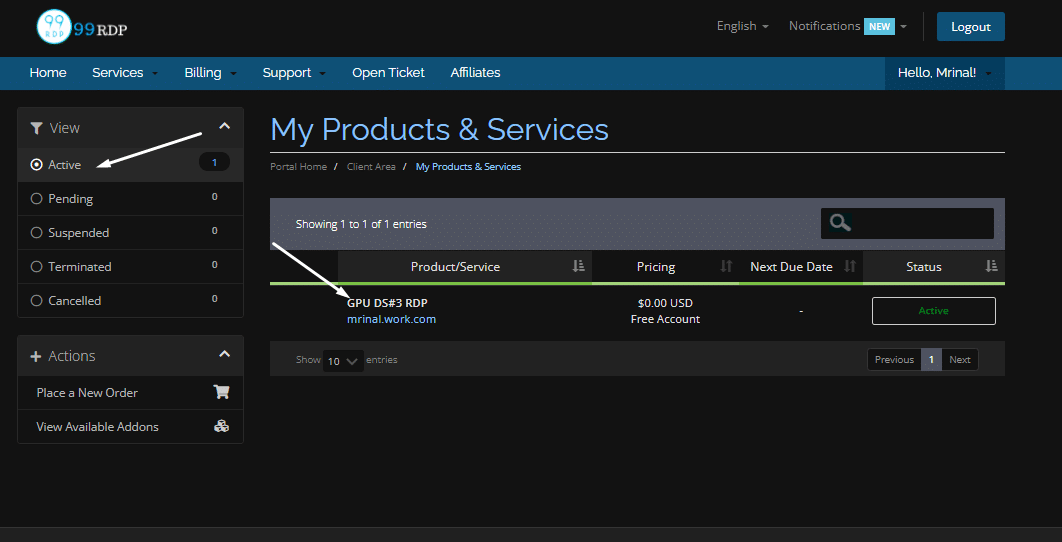1062x542 pixels.
Task: Click the shopping cart icon beside Place a New Order
Action: click(x=221, y=392)
